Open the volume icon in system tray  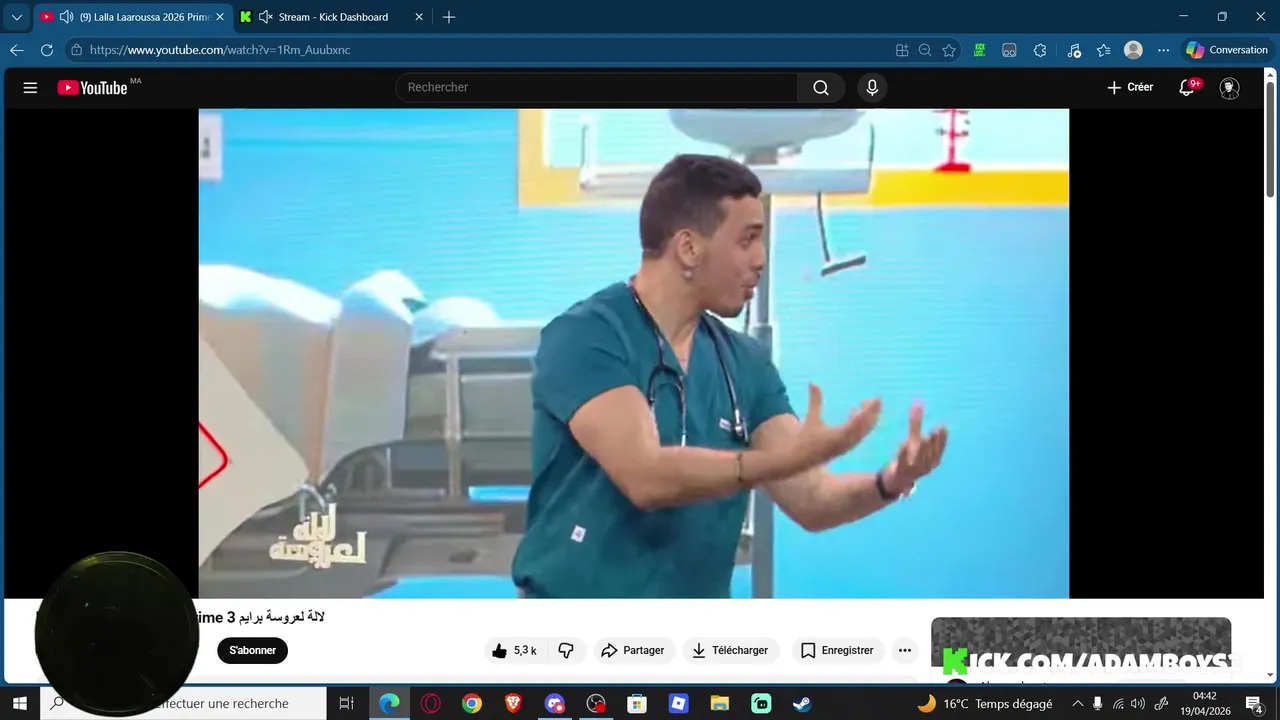1137,704
